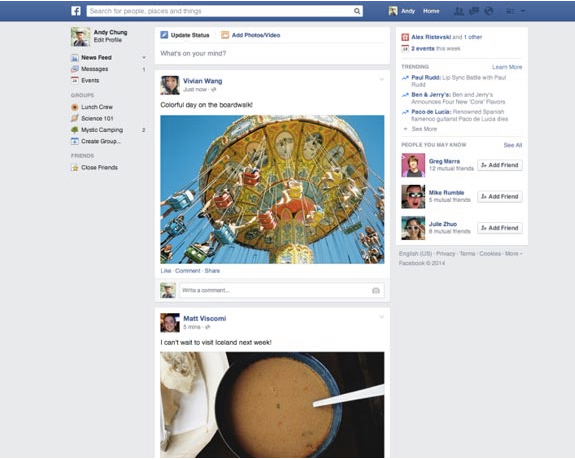The width and height of the screenshot is (575, 459).
Task: Open the carousel swing ride photo
Action: pyautogui.click(x=272, y=190)
